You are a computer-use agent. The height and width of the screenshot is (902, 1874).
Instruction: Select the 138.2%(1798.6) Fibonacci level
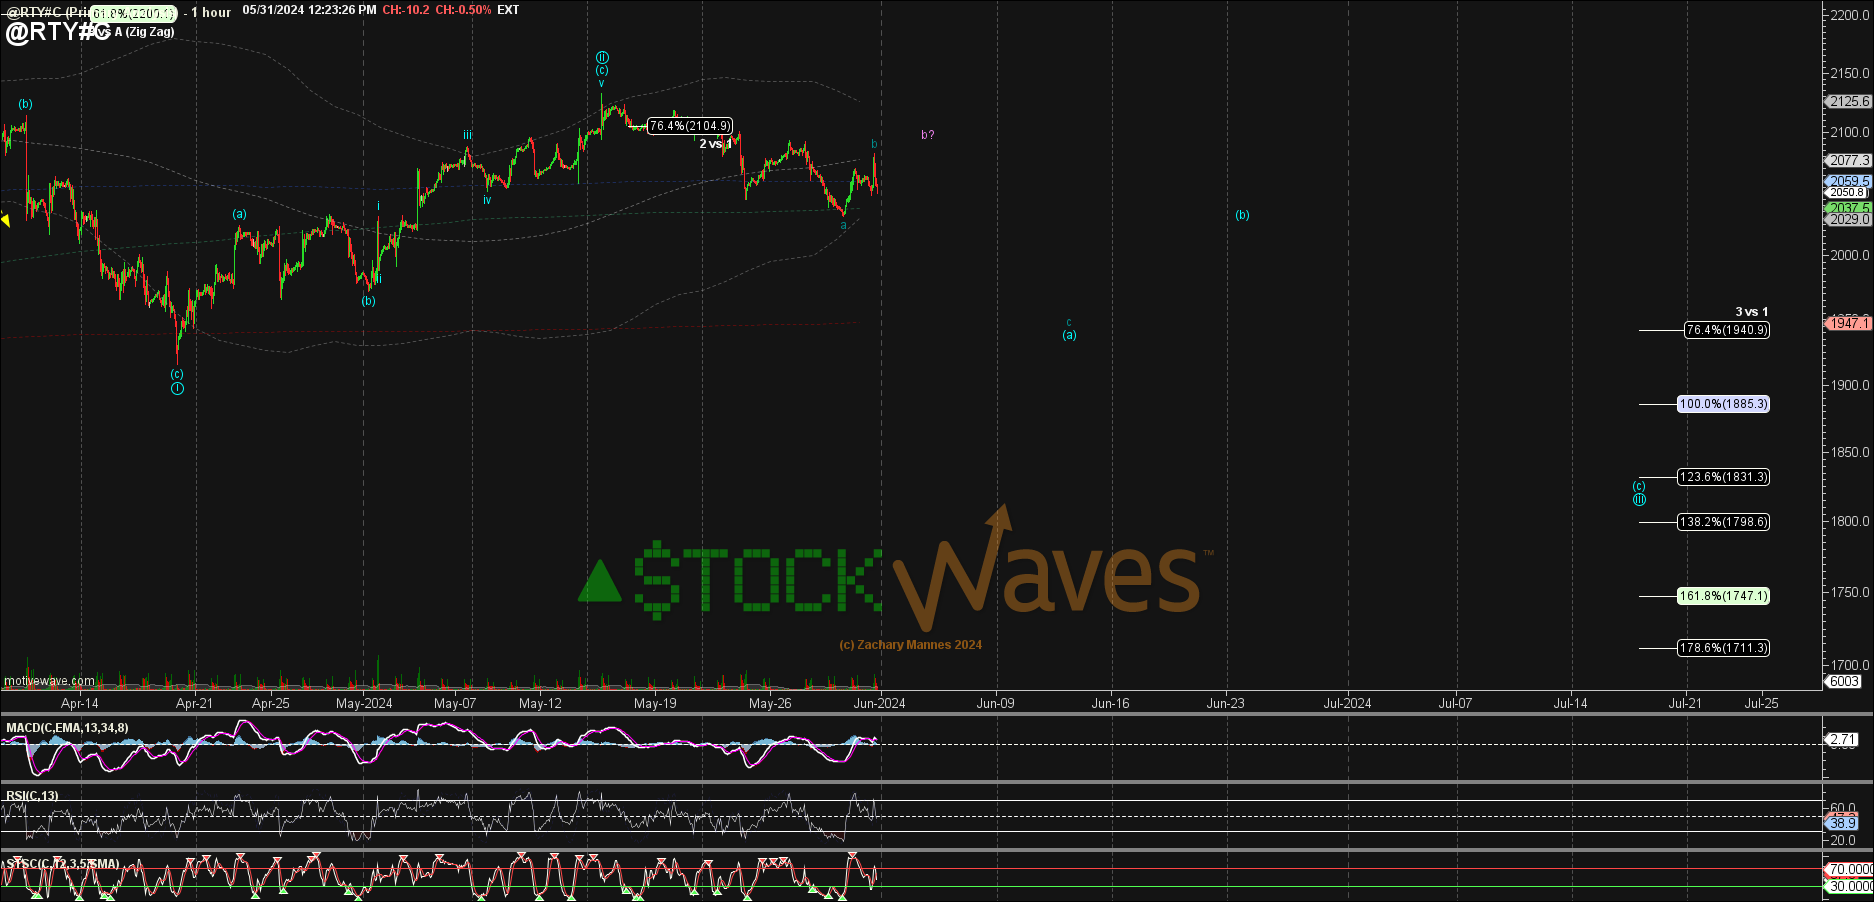pos(1724,522)
